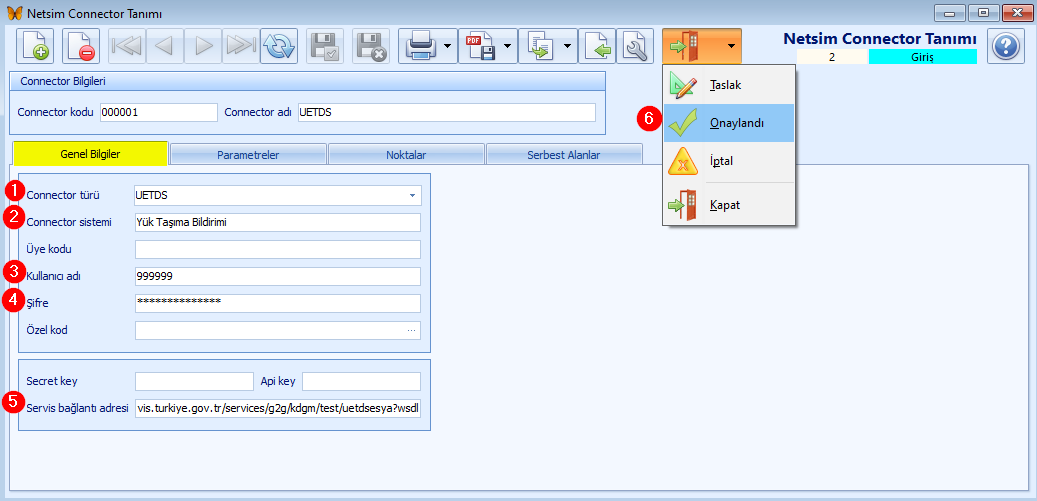Click the print icon
Screen dimensions: 1037x501
418,46
